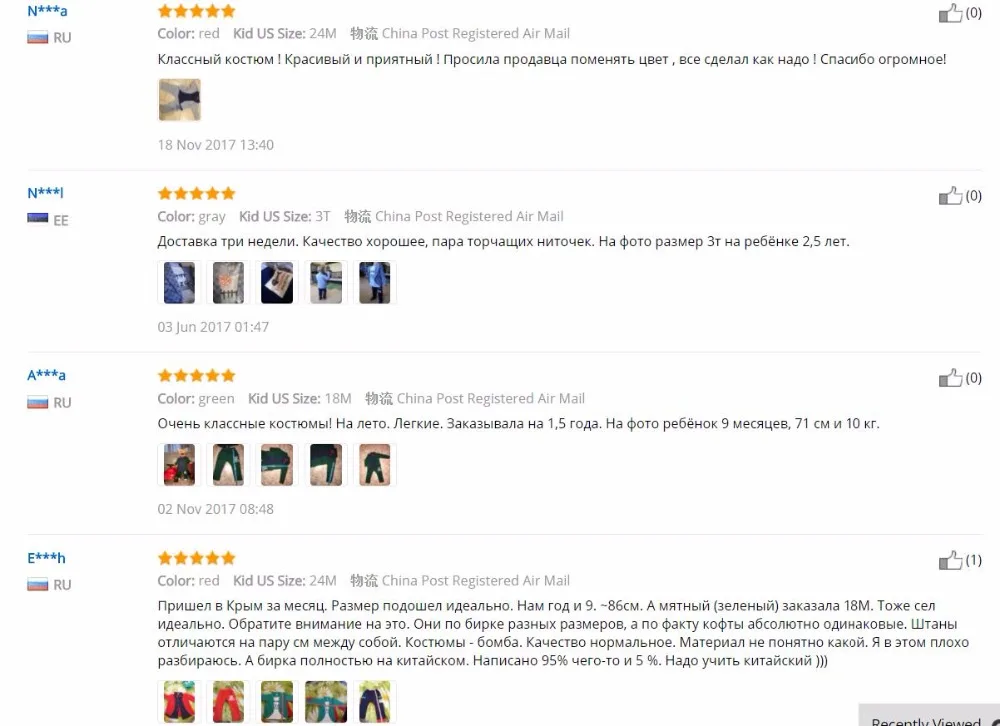Viewport: 1000px width, 726px height.
Task: Open reviewer profile E***h
Action: click(x=47, y=558)
